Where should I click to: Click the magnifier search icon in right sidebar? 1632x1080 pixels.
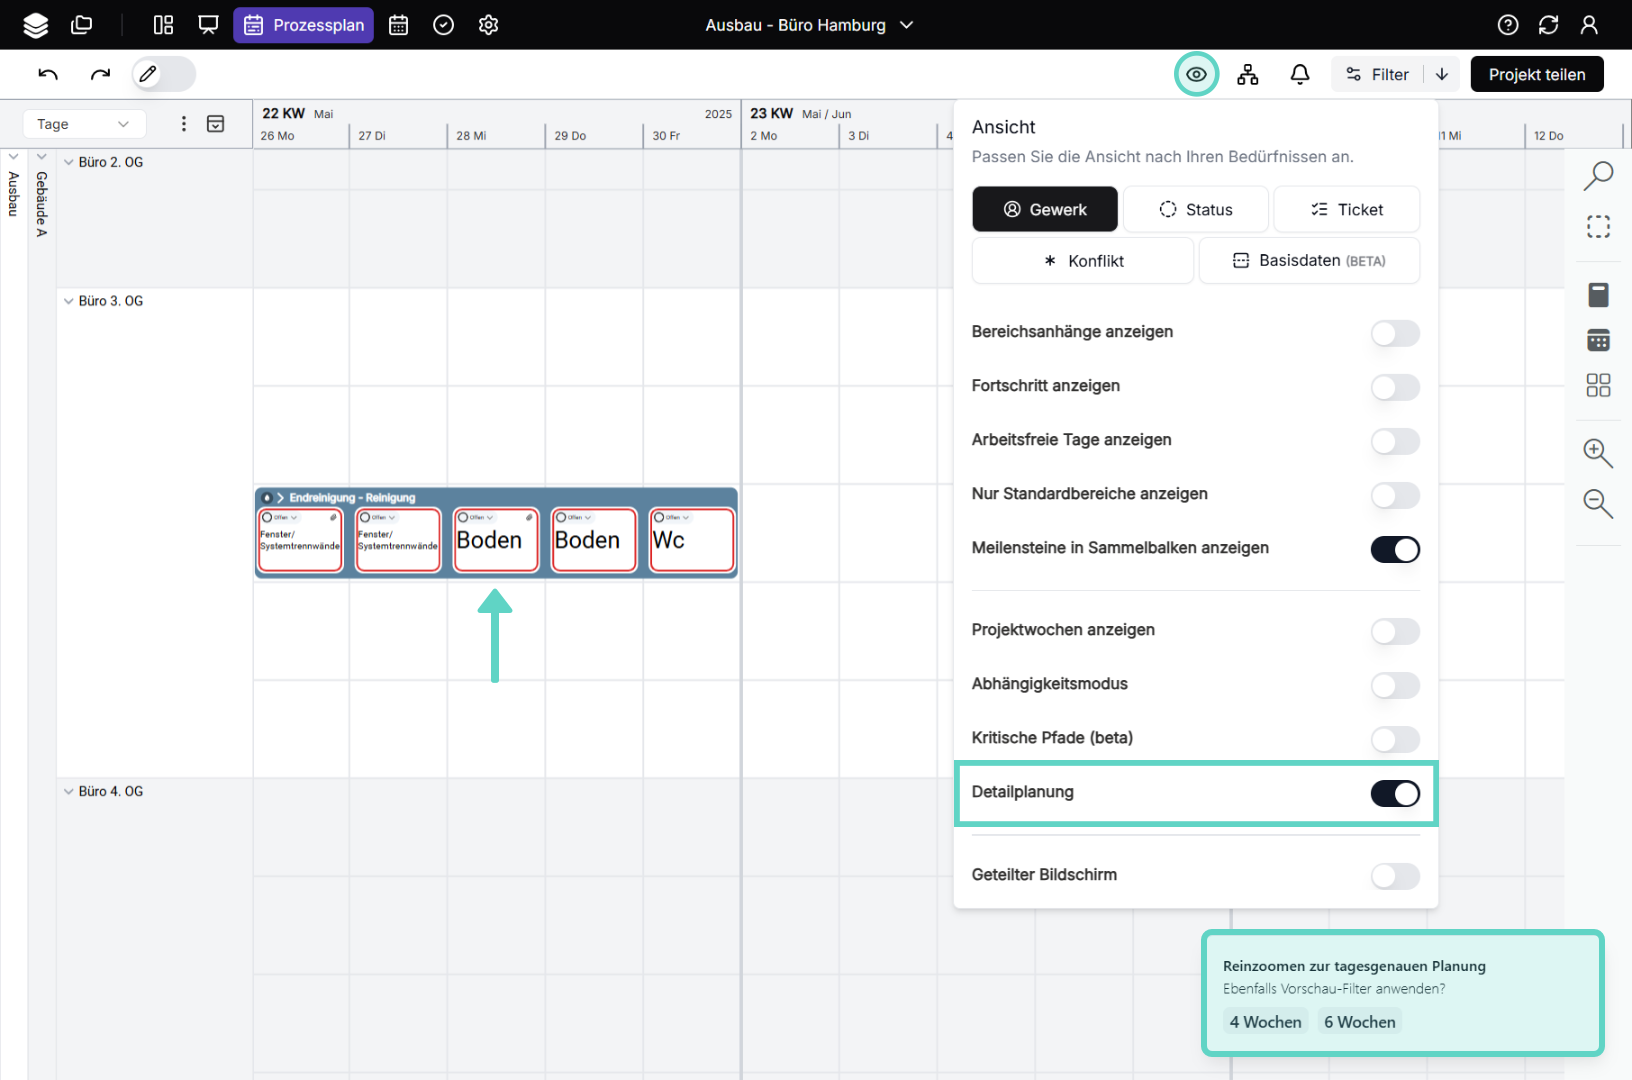pyautogui.click(x=1598, y=175)
